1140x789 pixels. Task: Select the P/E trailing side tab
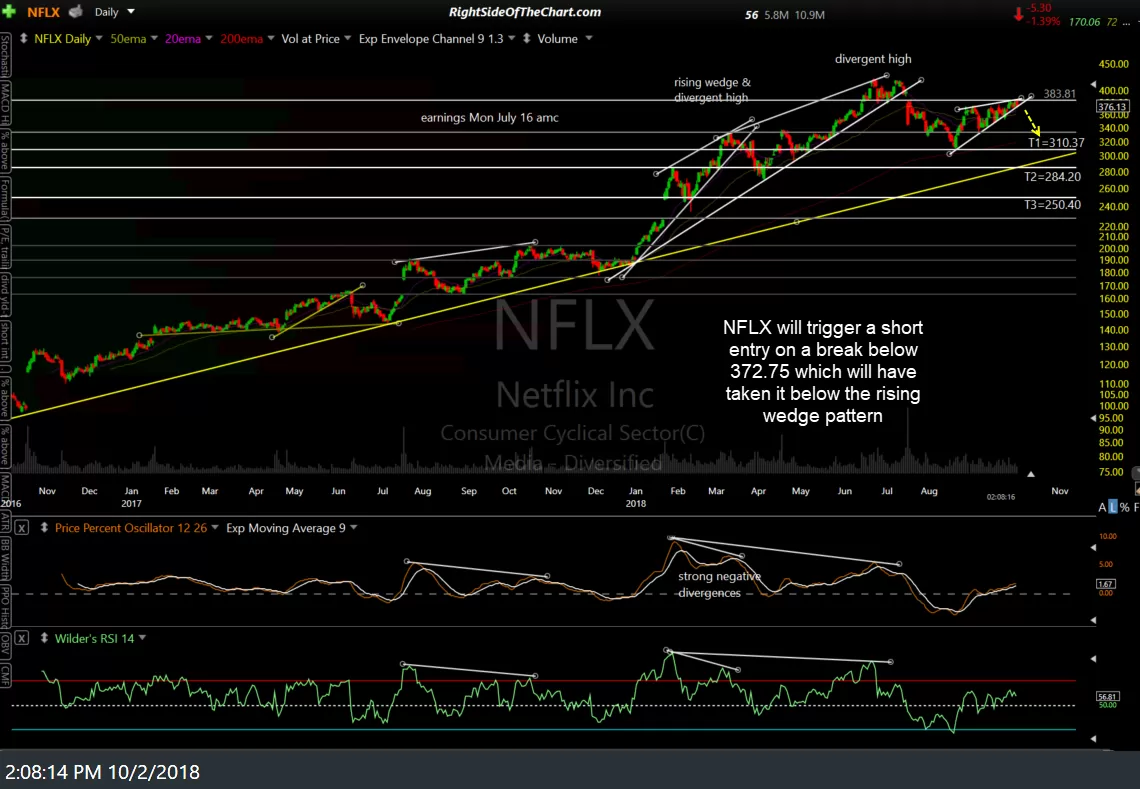tap(5, 248)
